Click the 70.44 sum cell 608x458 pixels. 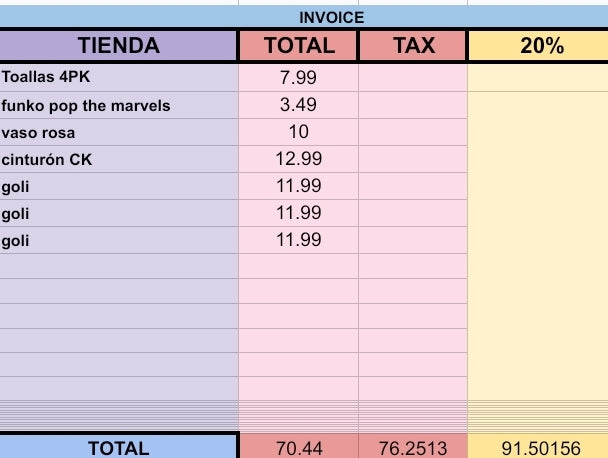tap(298, 449)
